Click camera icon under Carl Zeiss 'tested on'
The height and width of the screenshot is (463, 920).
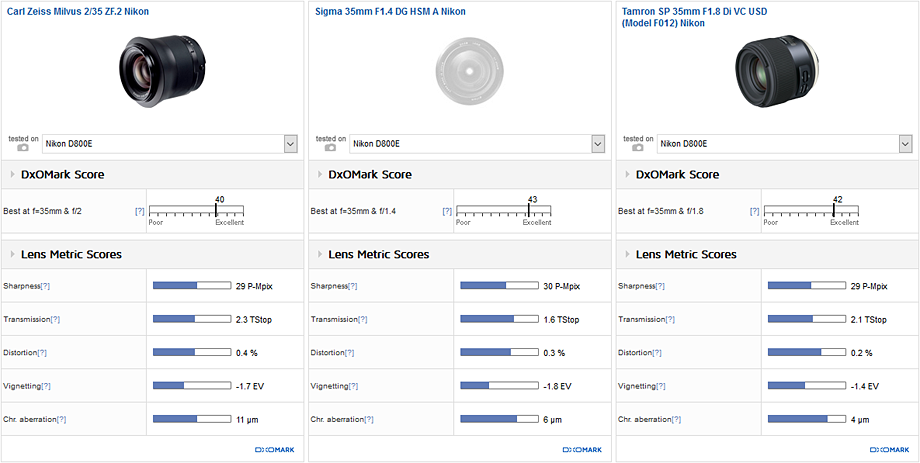[x=23, y=148]
